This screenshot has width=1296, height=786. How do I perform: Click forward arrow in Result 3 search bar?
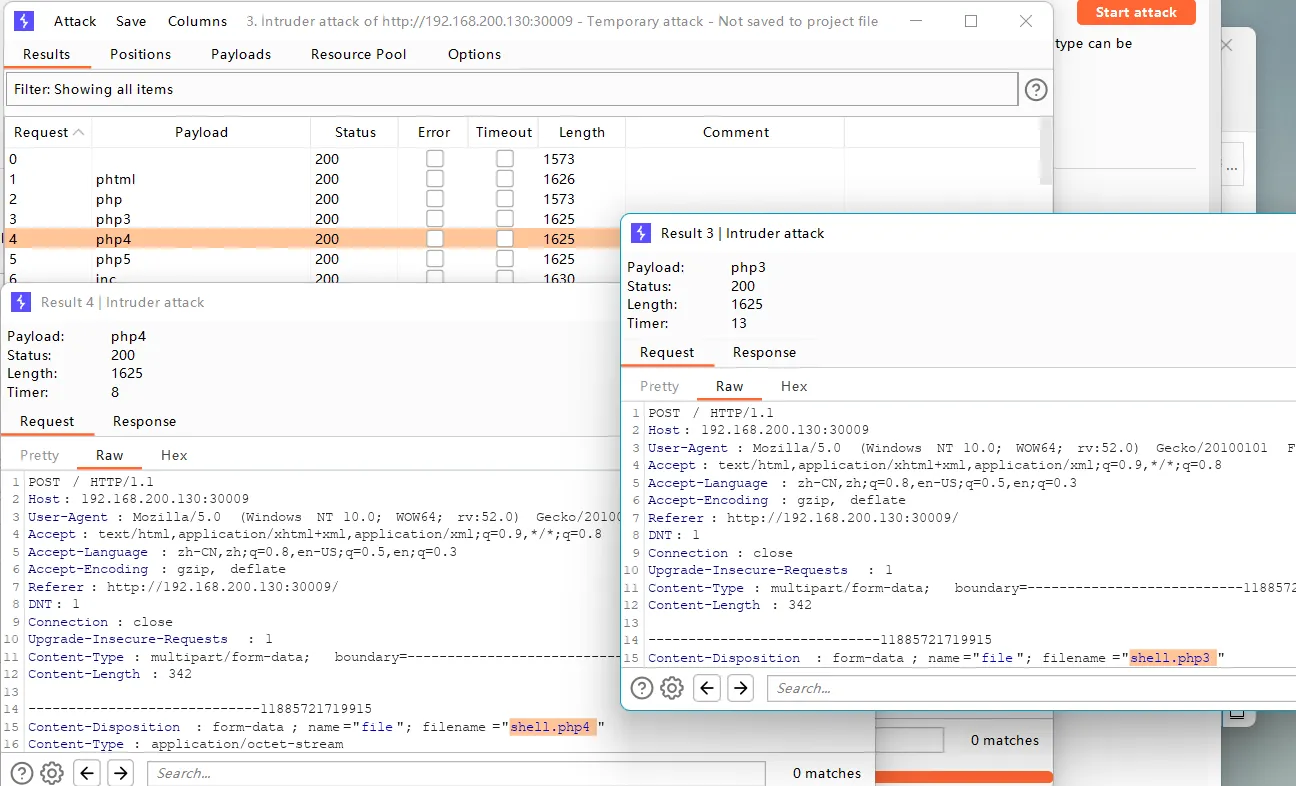click(740, 688)
